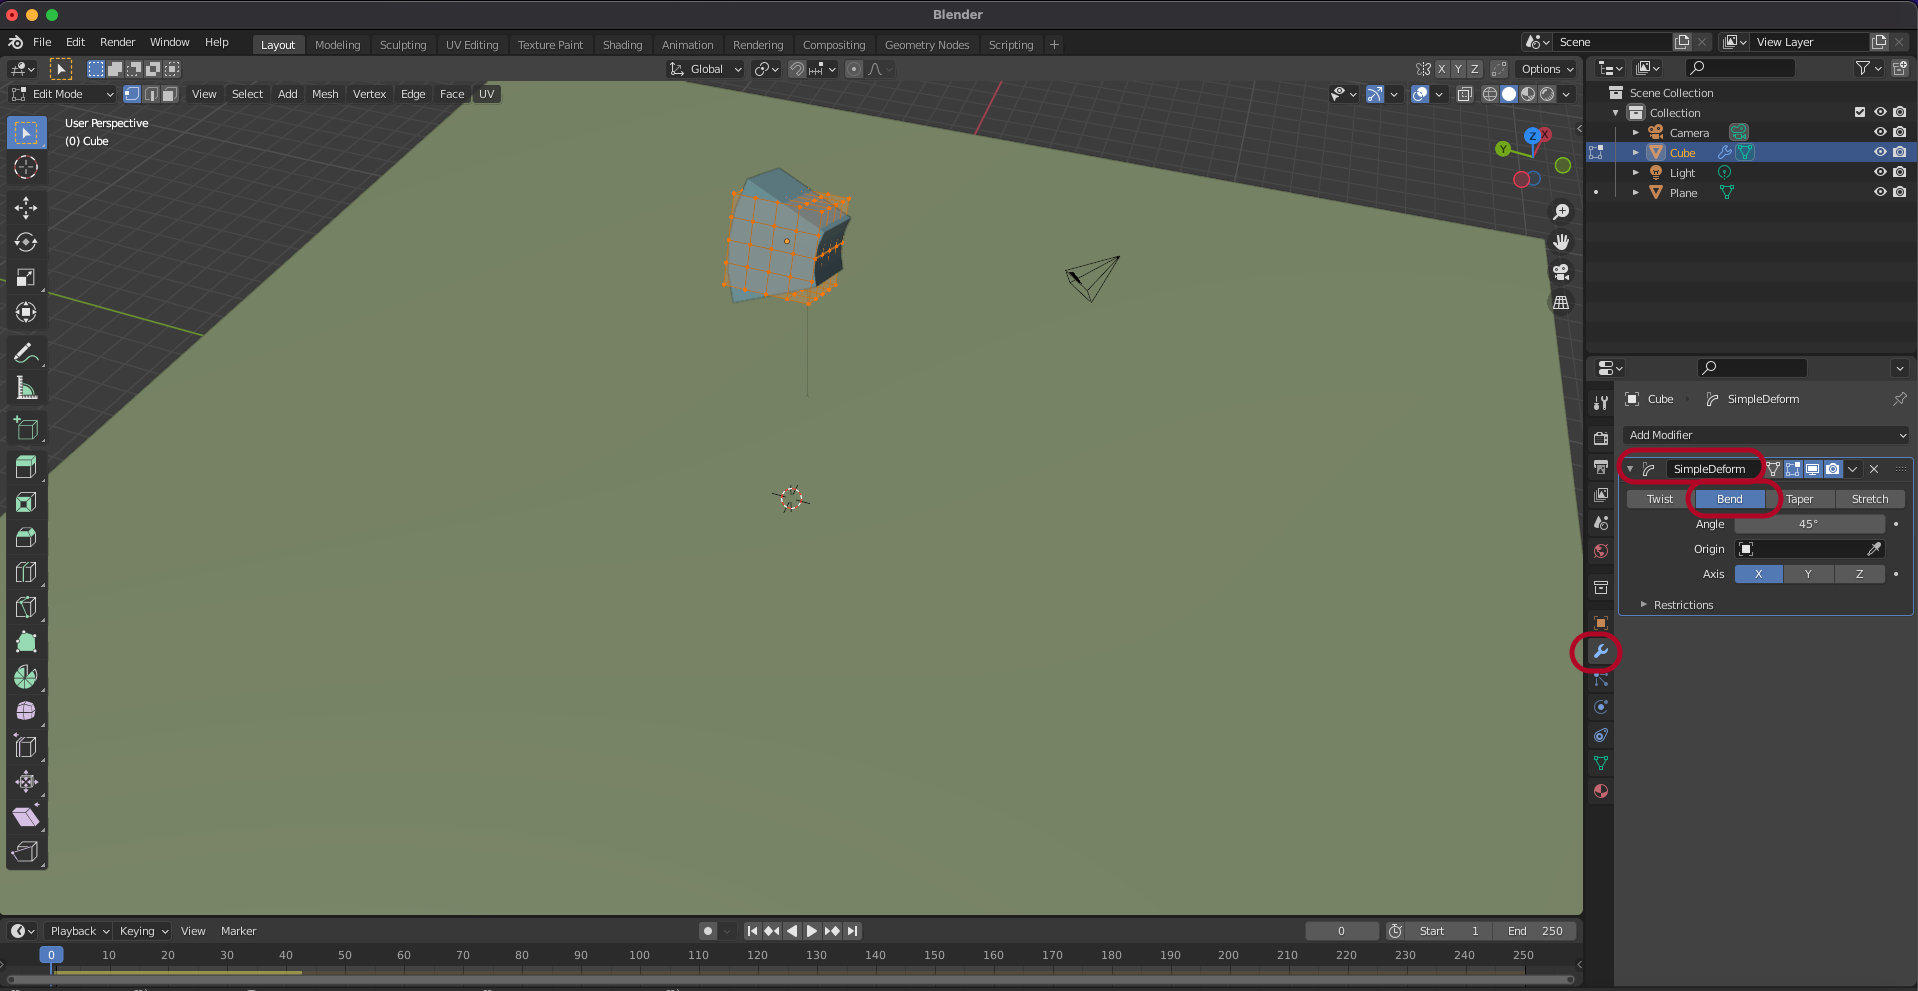Toggle camera view icon in viewport

click(x=1561, y=272)
